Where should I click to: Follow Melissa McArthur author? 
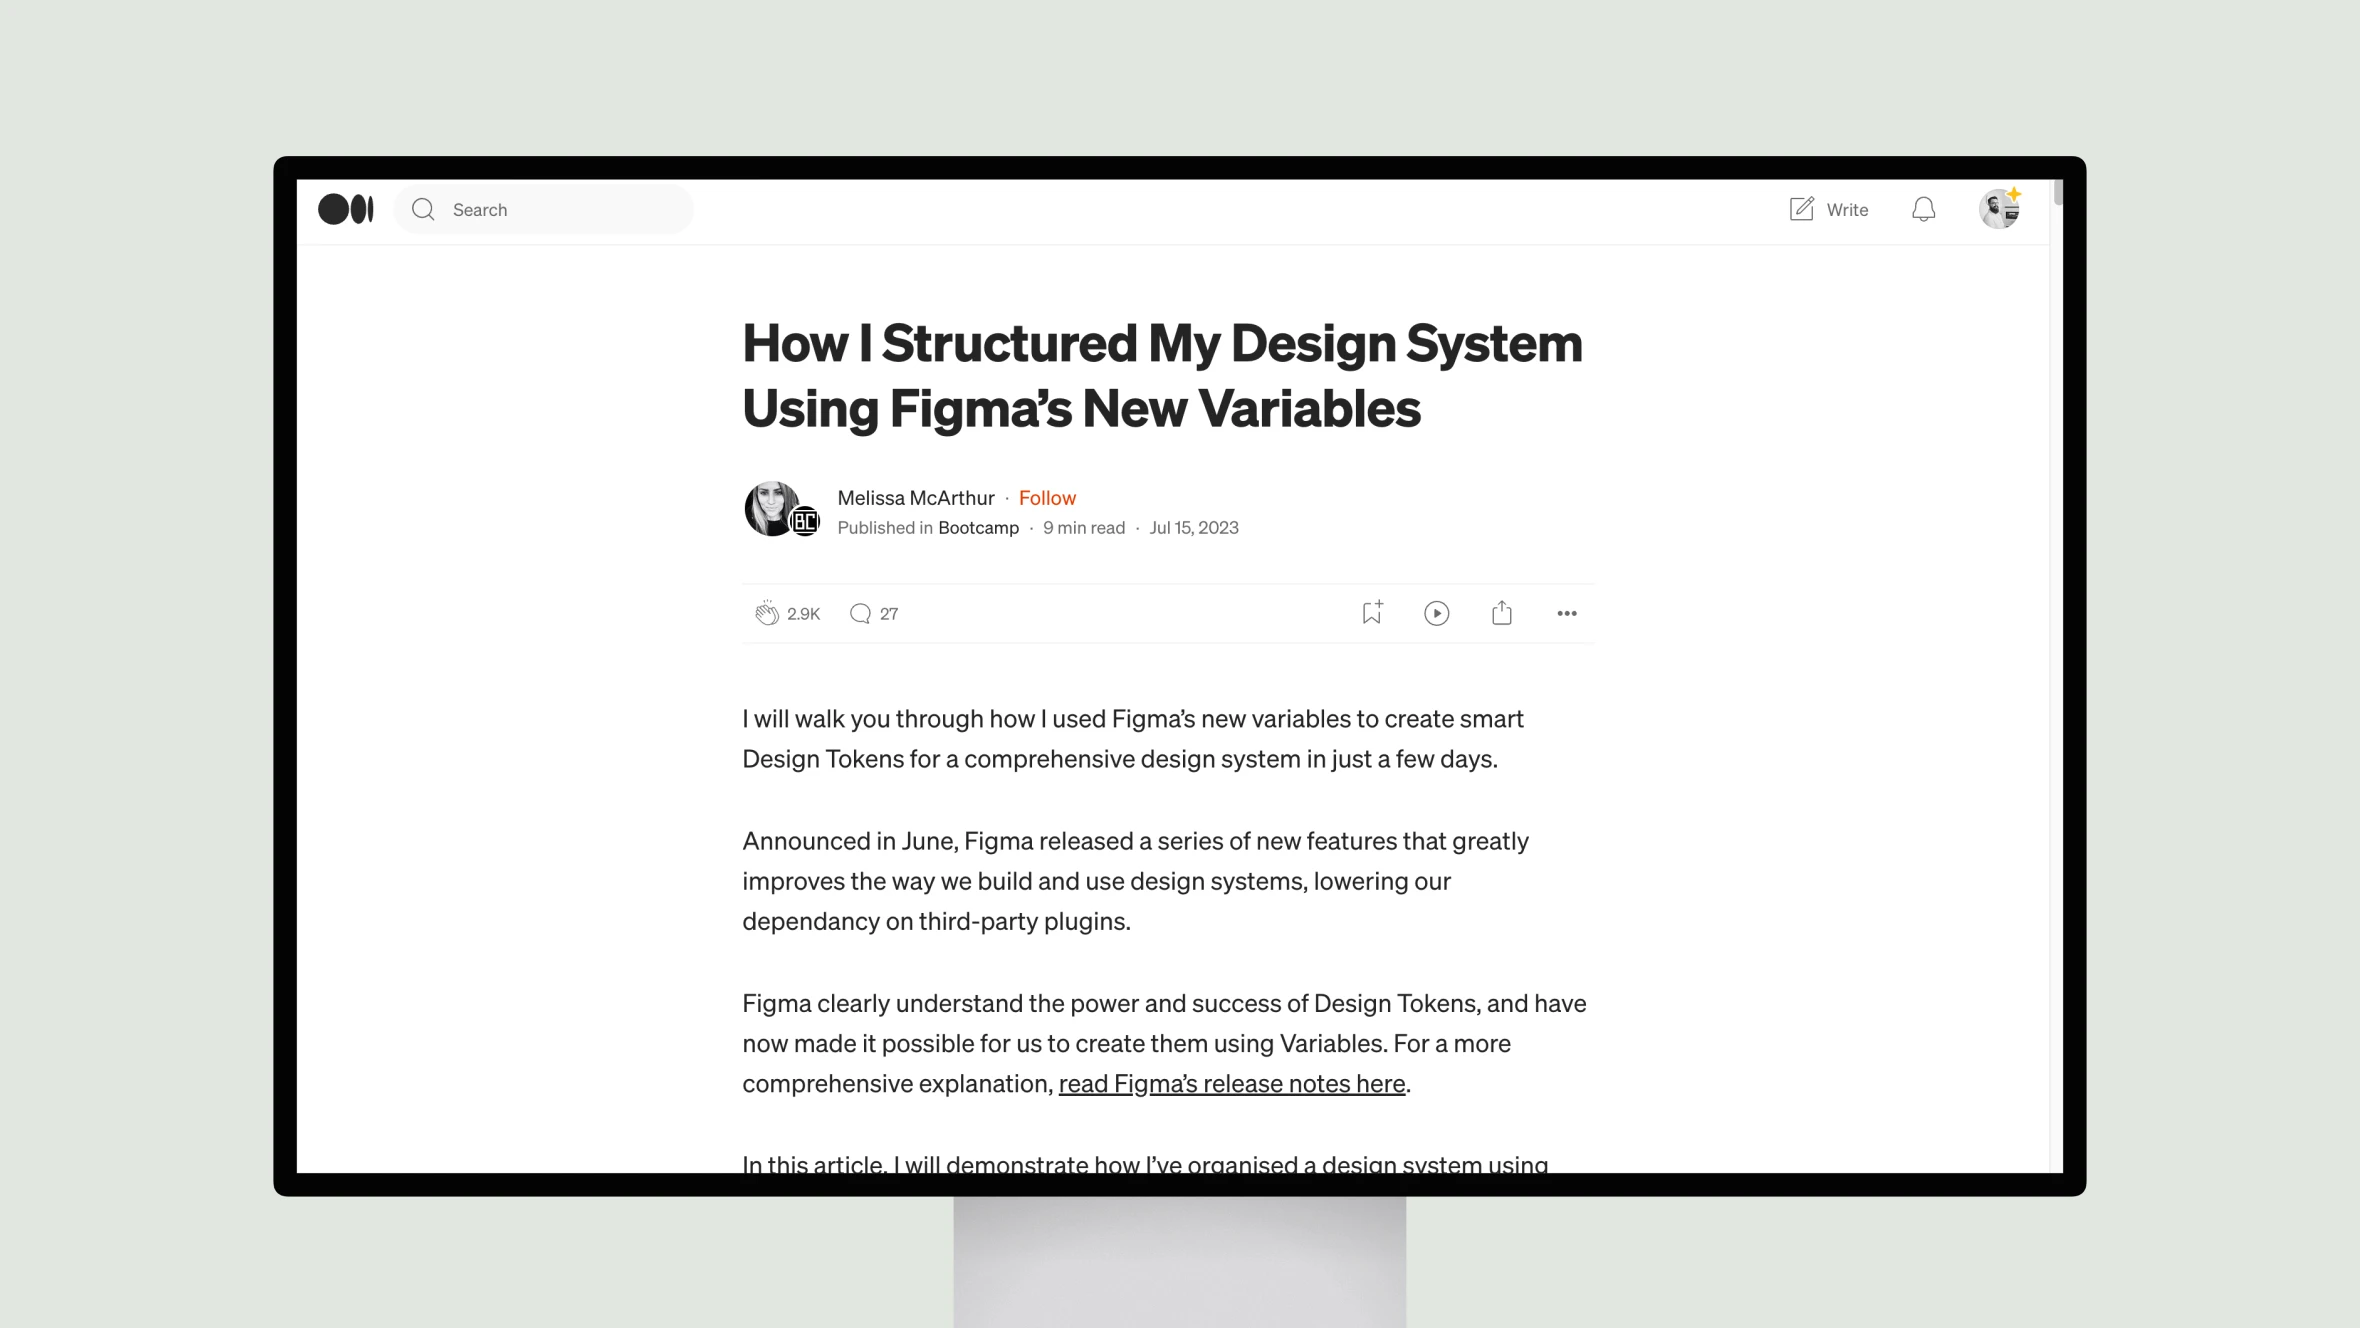pyautogui.click(x=1045, y=496)
